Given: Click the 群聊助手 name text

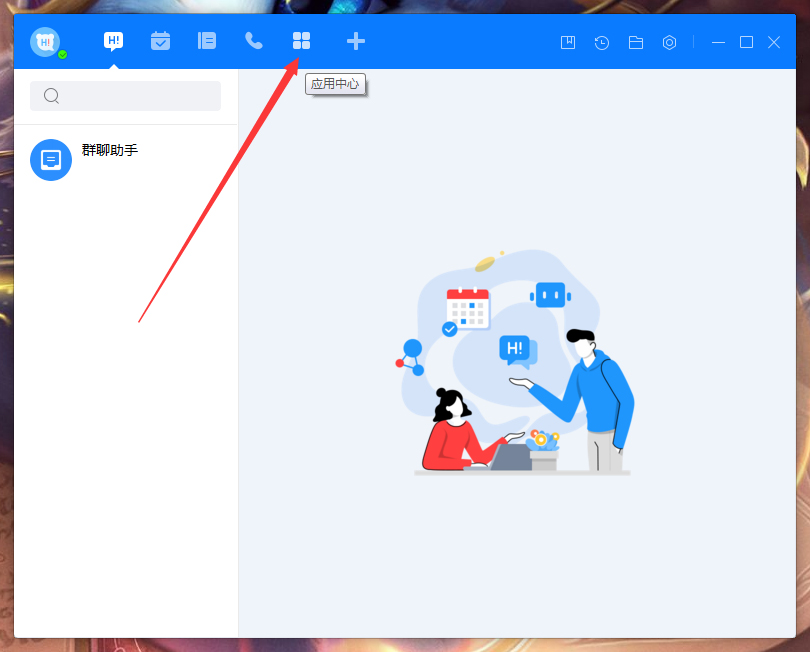Looking at the screenshot, I should click(109, 152).
